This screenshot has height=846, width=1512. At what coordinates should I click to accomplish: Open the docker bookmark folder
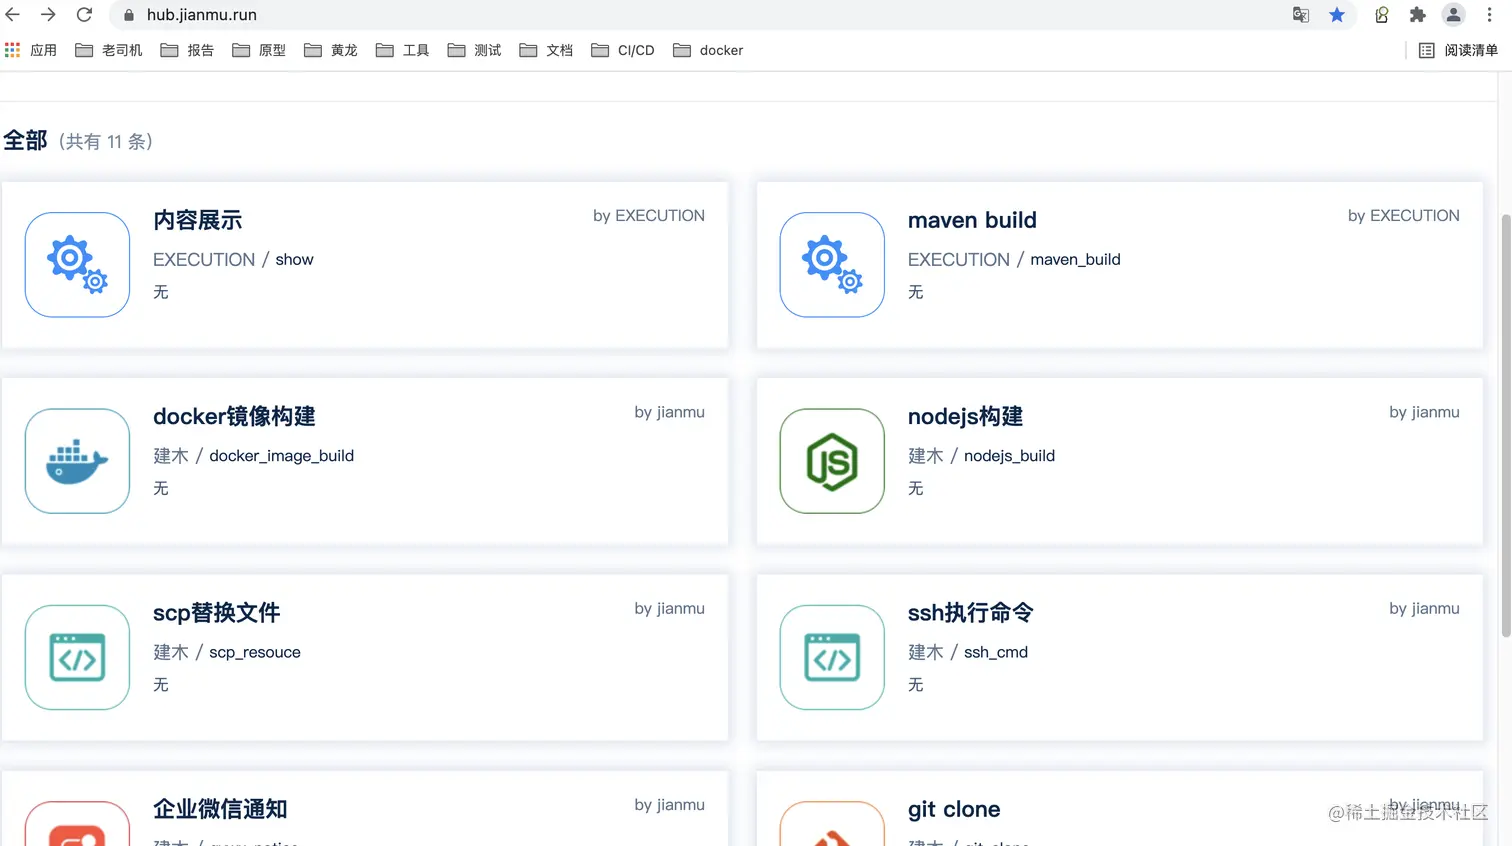point(708,50)
